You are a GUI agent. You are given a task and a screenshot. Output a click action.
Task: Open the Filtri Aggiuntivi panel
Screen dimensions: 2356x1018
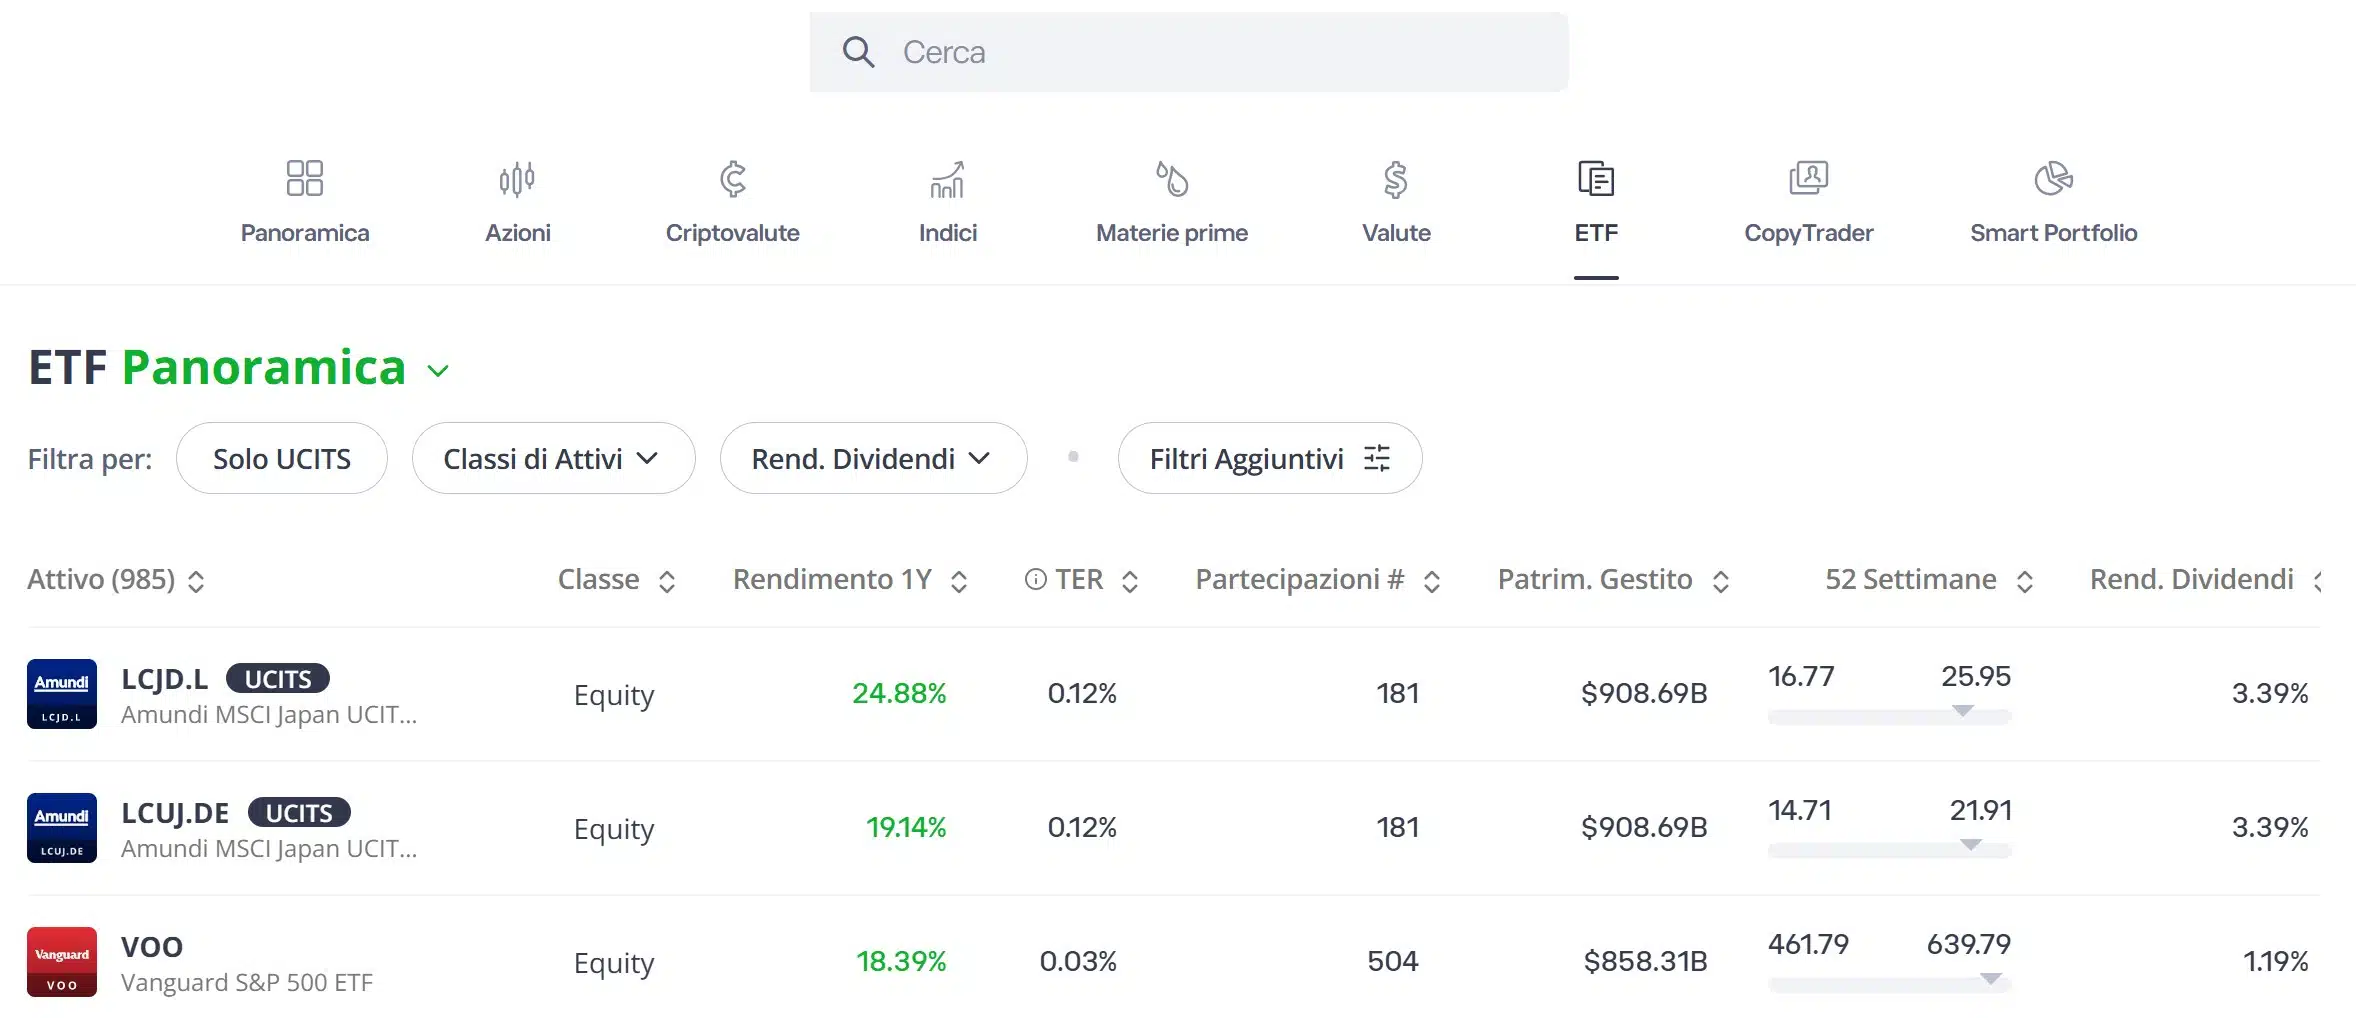(x=1268, y=458)
